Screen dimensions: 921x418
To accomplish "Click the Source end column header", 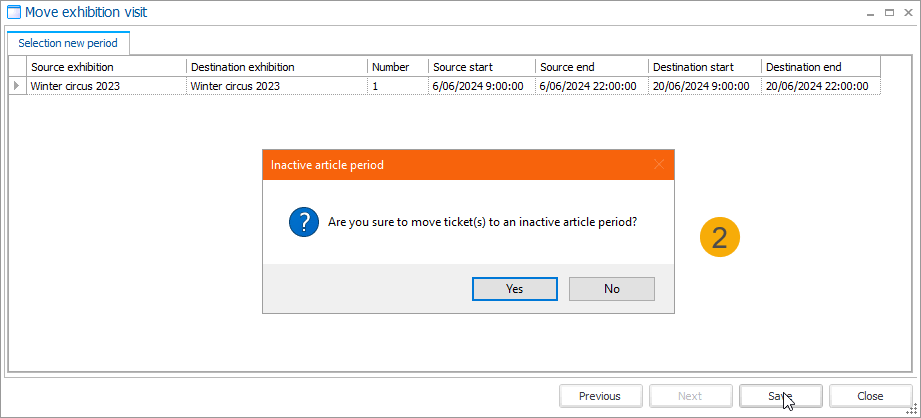I will pos(590,67).
